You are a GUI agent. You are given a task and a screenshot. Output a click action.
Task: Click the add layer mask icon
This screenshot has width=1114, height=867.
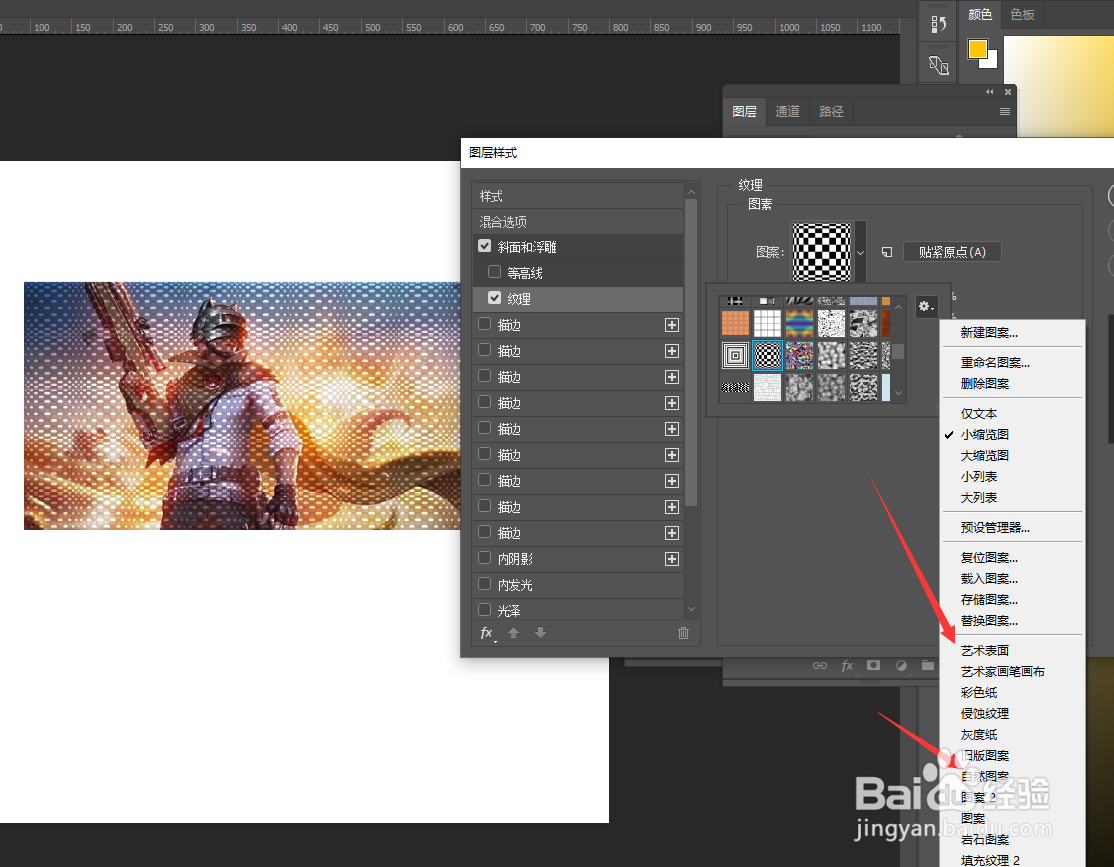[874, 666]
